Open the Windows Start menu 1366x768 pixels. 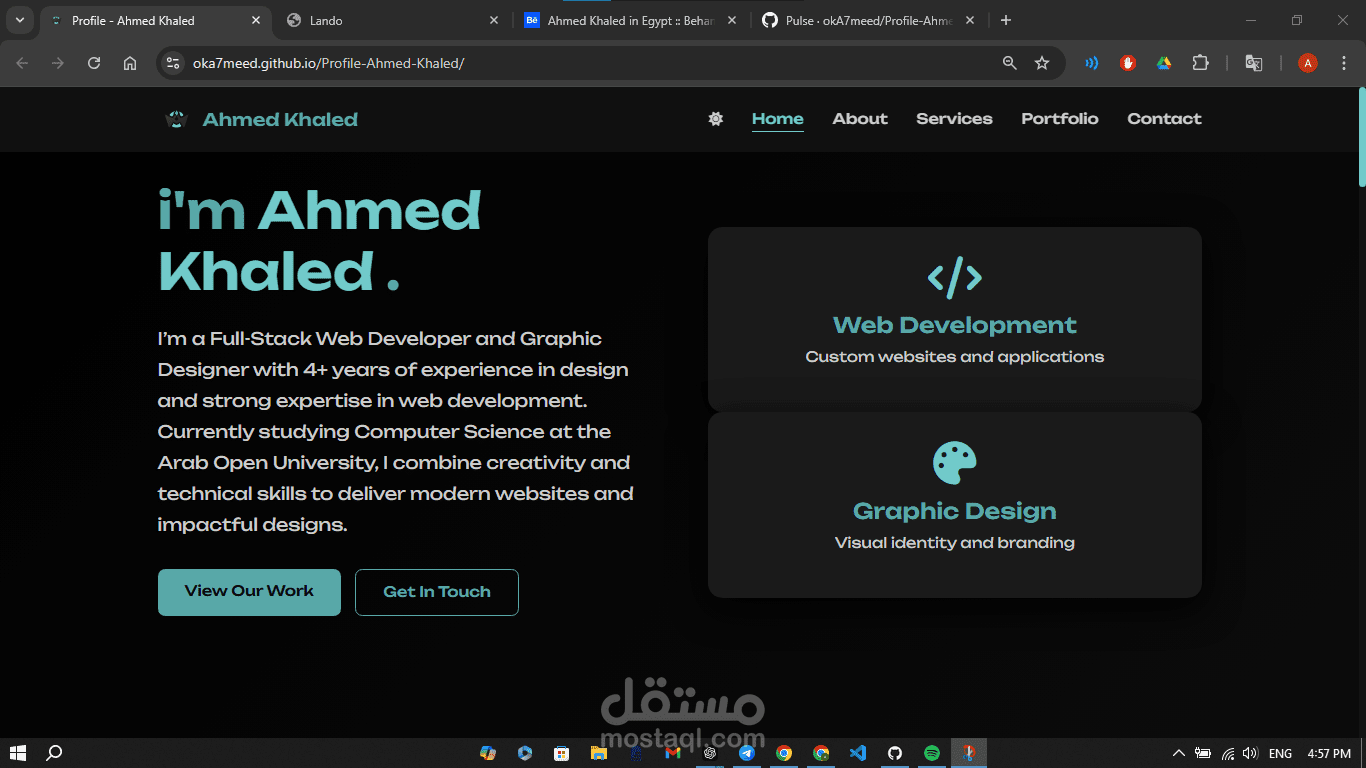17,753
